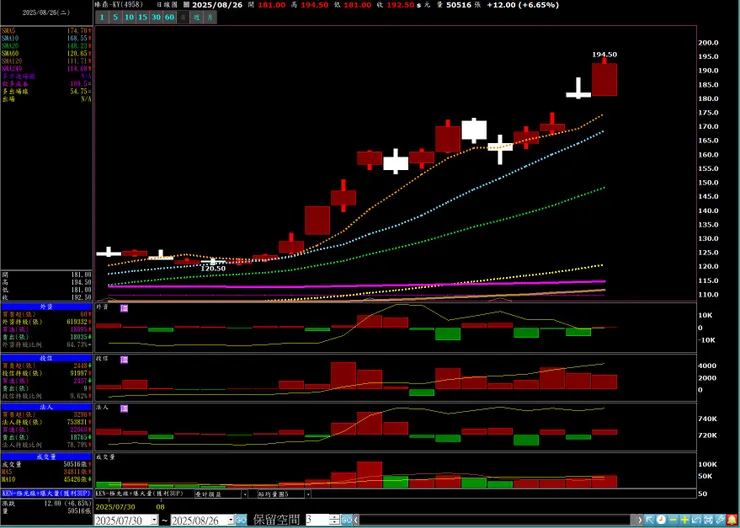Select the 投信 blue panel header
Screen dimensions: 740x528
[x=46, y=358]
